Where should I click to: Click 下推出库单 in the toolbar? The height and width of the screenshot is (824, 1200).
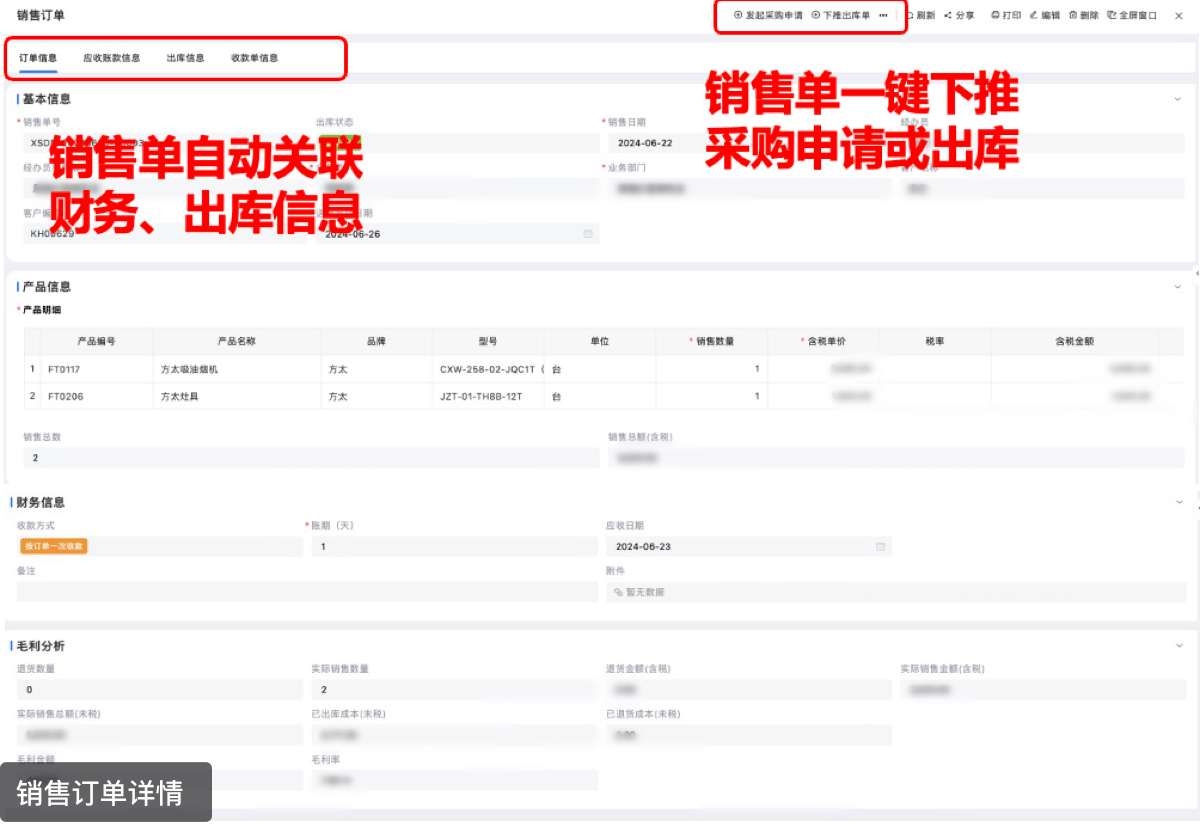[x=841, y=16]
